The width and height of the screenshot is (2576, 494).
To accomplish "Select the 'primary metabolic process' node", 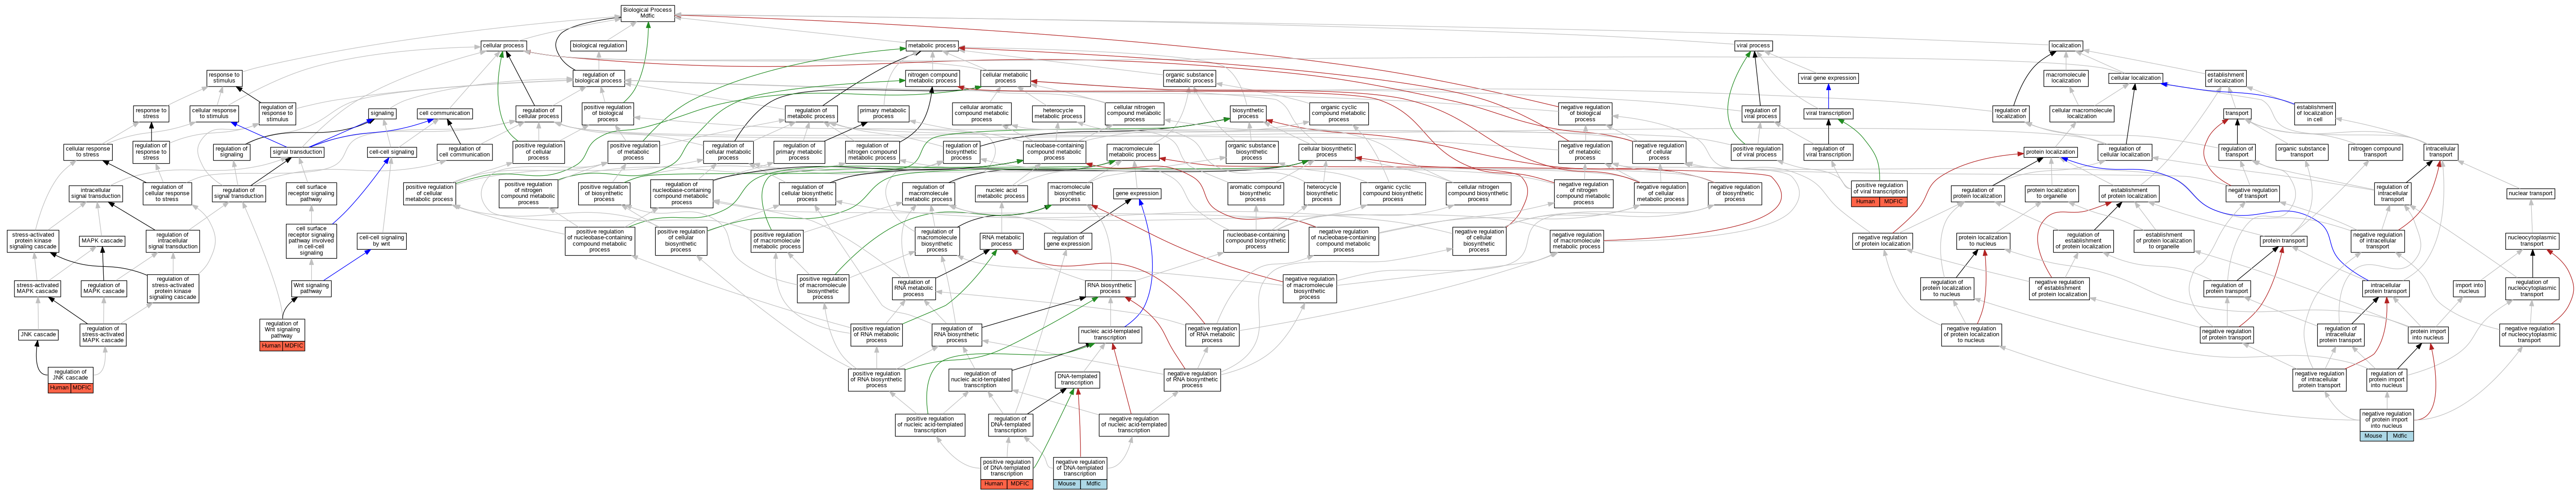I will pos(883,113).
